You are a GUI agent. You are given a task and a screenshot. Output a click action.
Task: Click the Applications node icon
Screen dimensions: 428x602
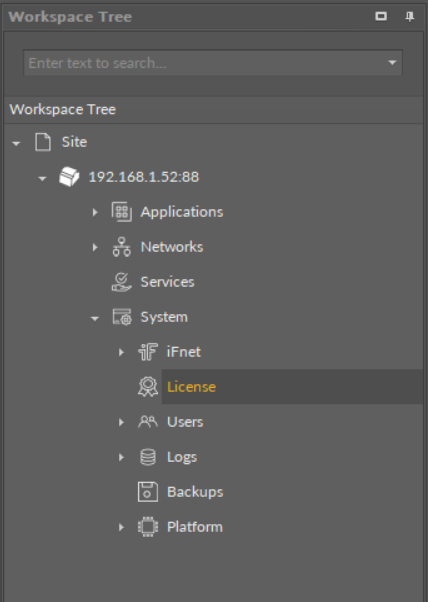pos(122,212)
